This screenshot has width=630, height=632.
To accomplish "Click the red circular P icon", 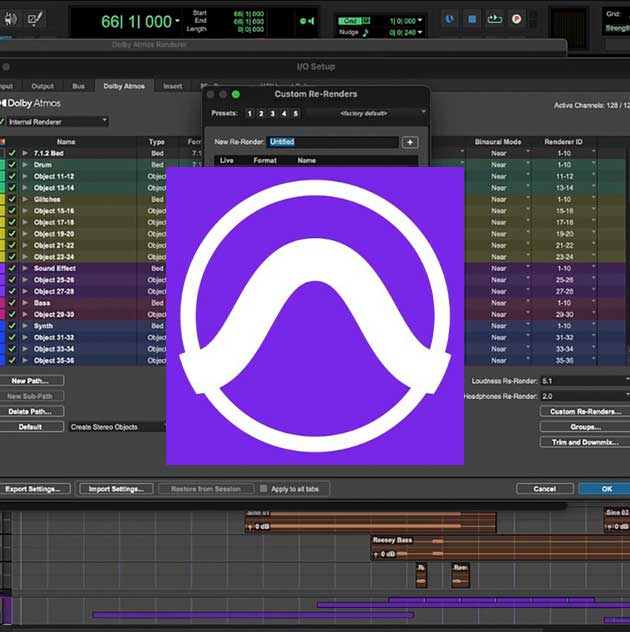I will click(x=516, y=19).
